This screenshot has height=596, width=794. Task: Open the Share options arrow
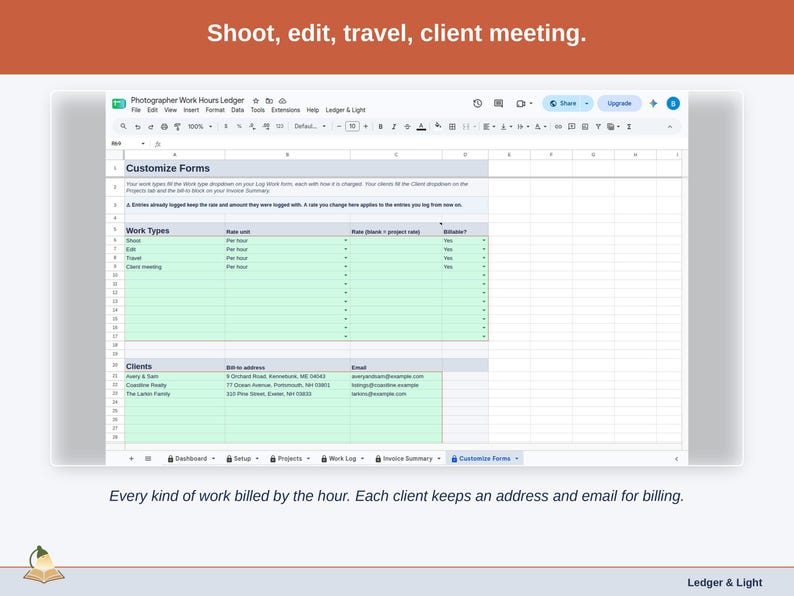point(587,103)
